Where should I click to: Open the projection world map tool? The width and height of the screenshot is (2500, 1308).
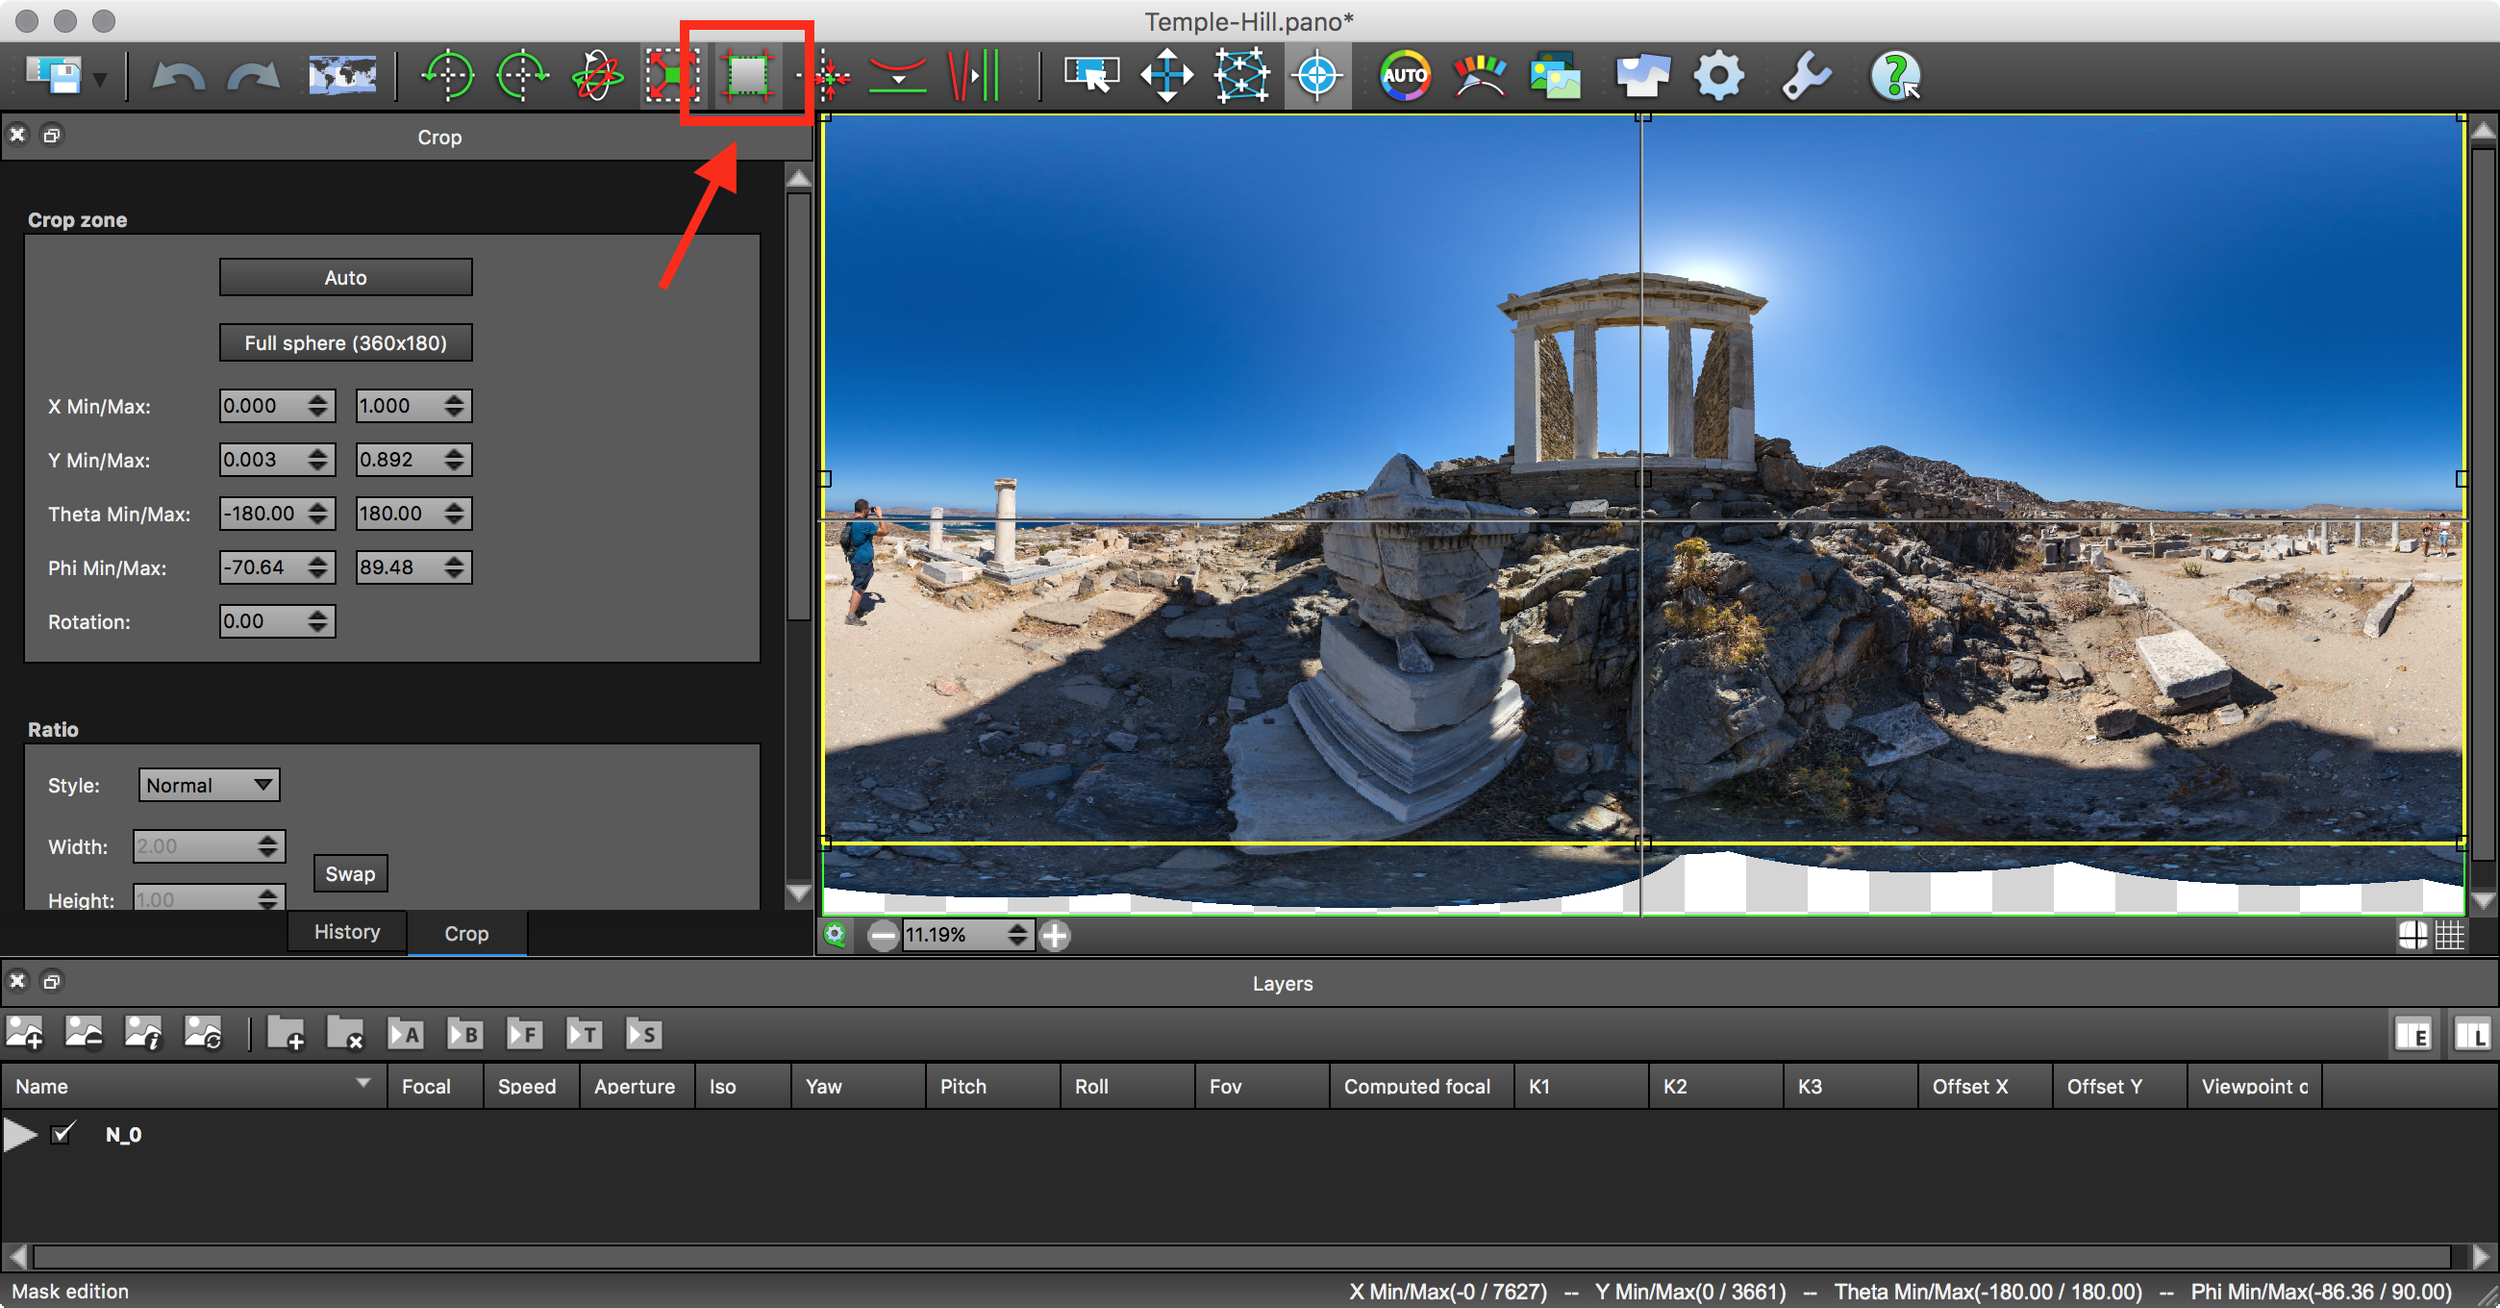pyautogui.click(x=342, y=75)
